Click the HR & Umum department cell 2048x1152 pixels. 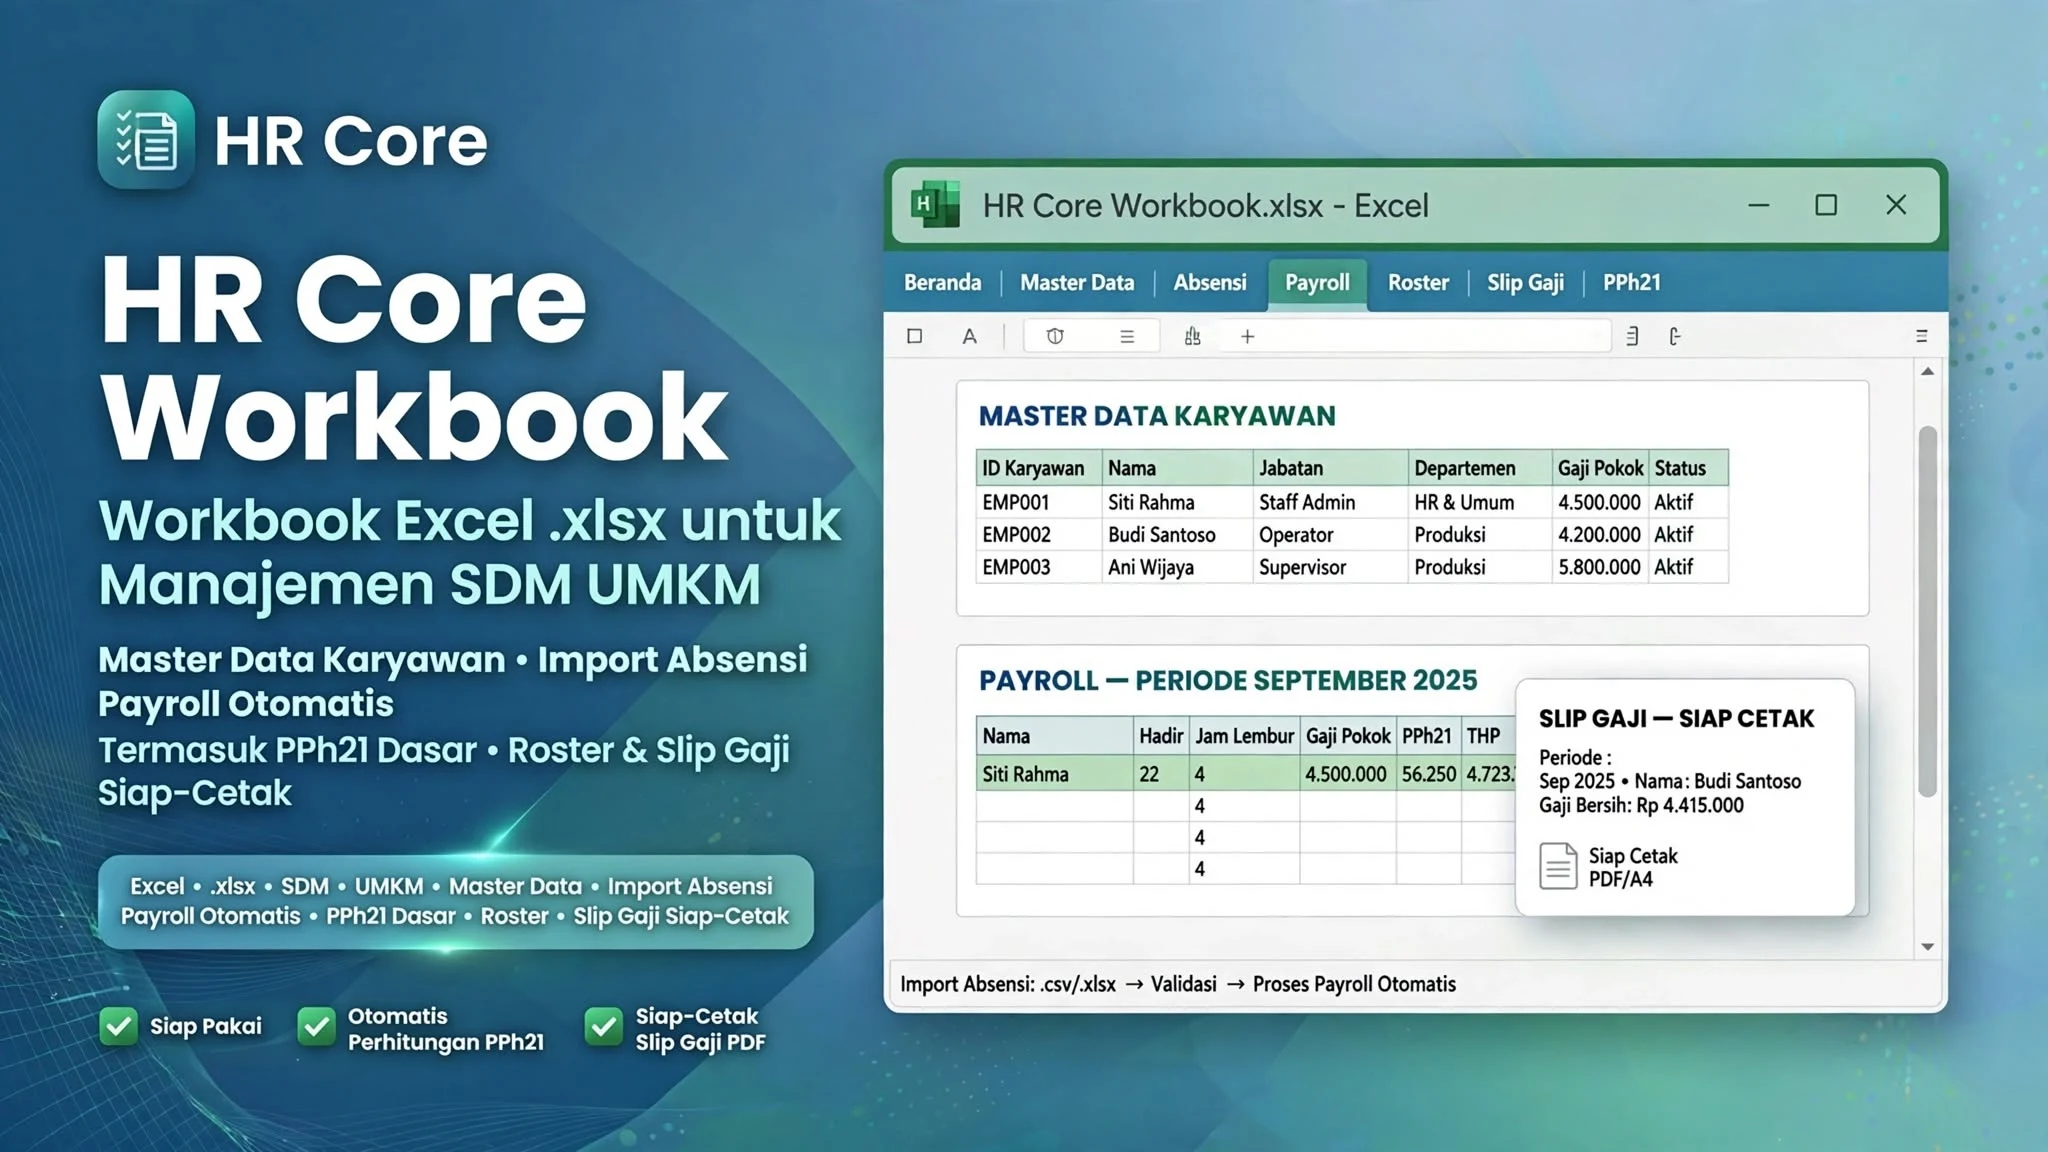tap(1479, 502)
